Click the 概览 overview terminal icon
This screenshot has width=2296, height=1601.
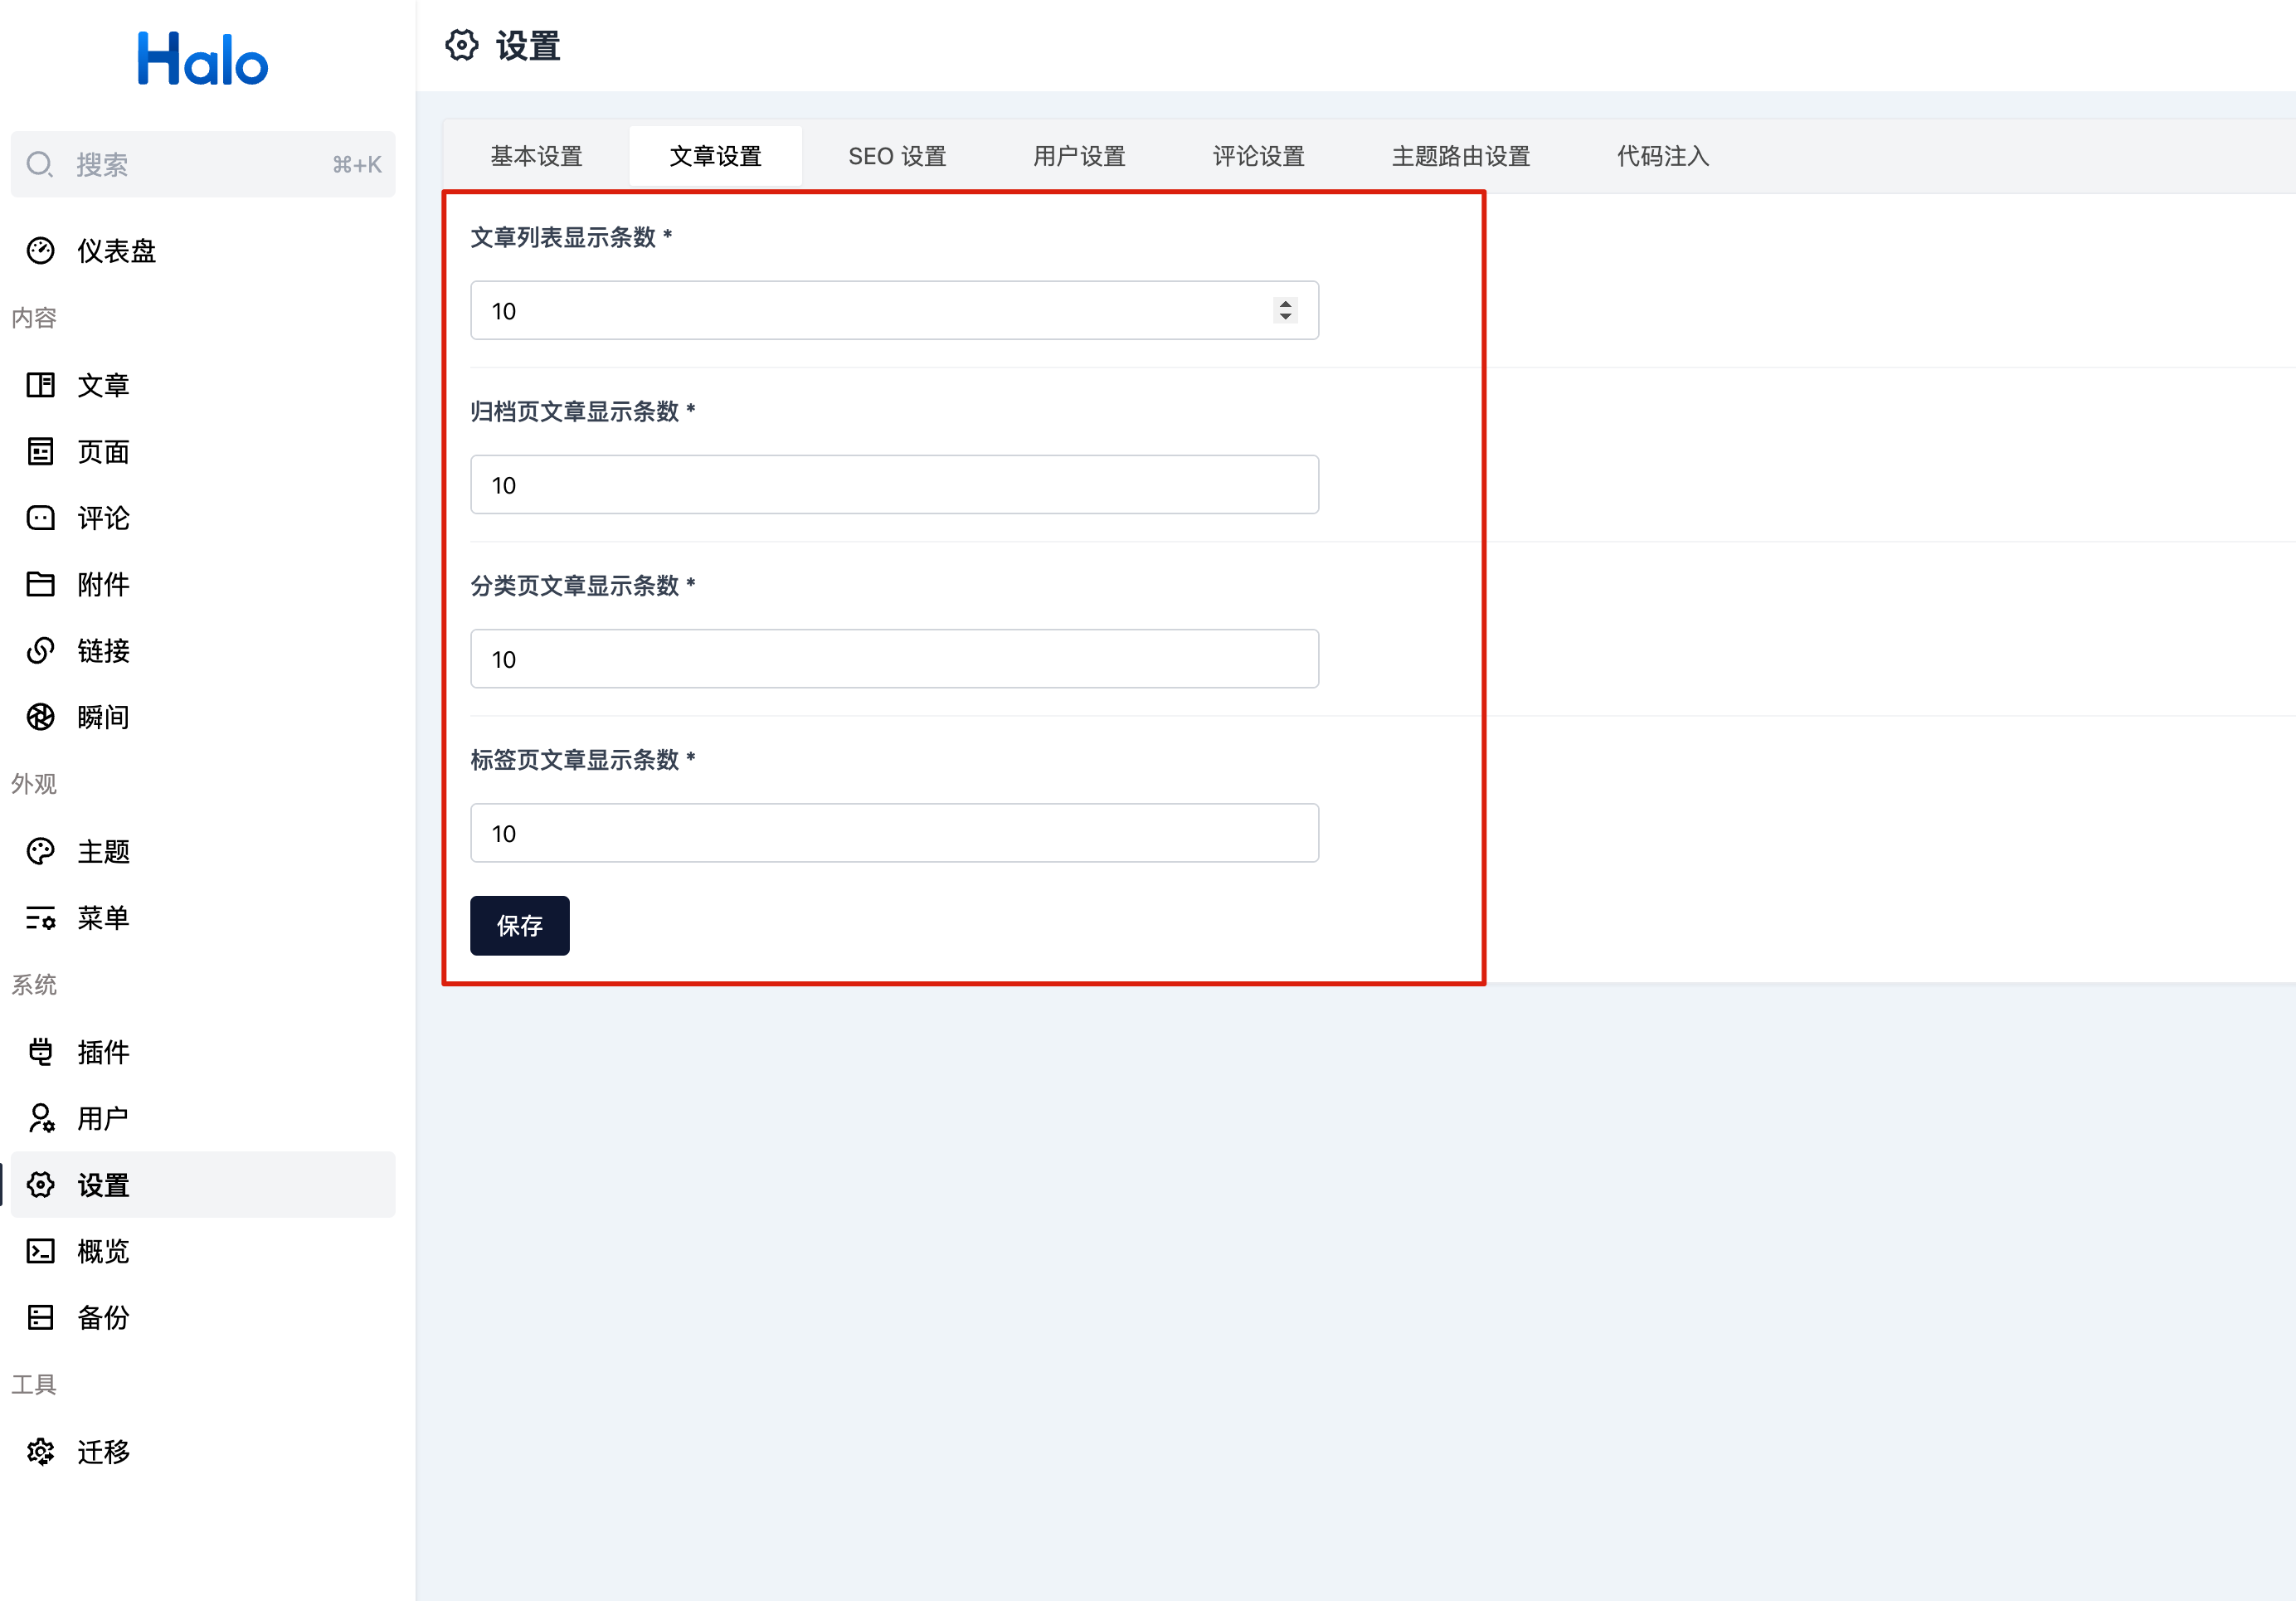(x=41, y=1251)
